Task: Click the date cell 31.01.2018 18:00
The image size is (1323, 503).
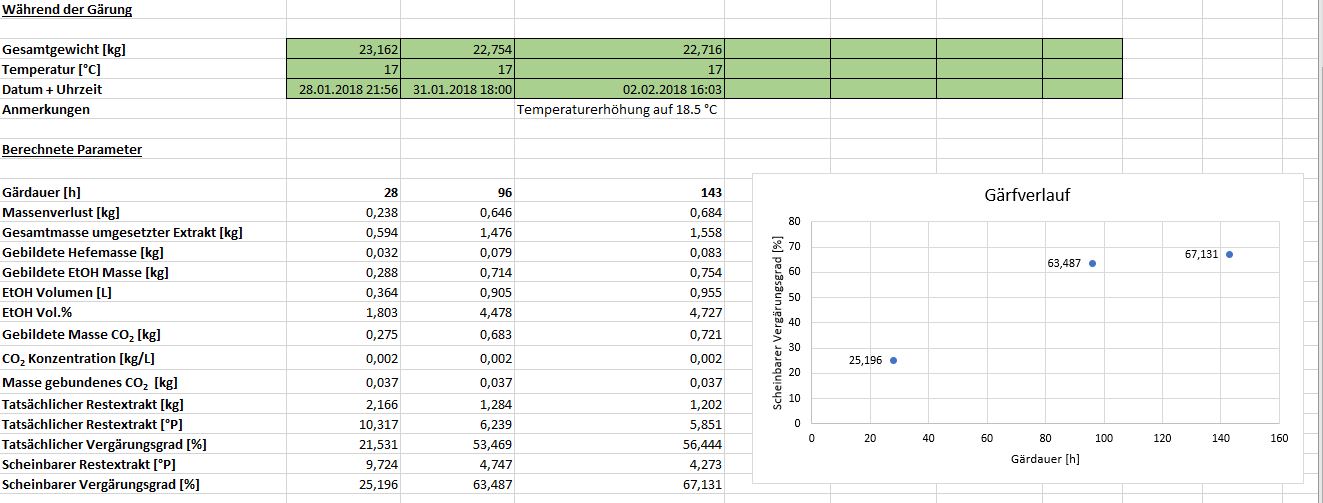Action: [457, 89]
